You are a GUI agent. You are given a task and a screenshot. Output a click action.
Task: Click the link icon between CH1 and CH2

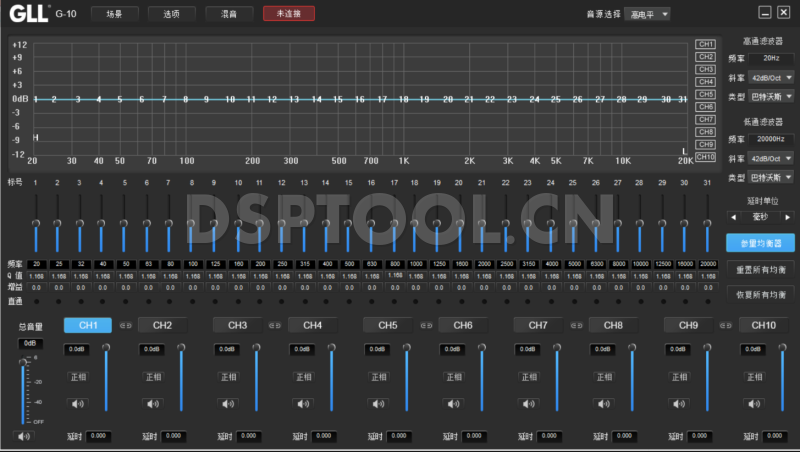pyautogui.click(x=126, y=325)
